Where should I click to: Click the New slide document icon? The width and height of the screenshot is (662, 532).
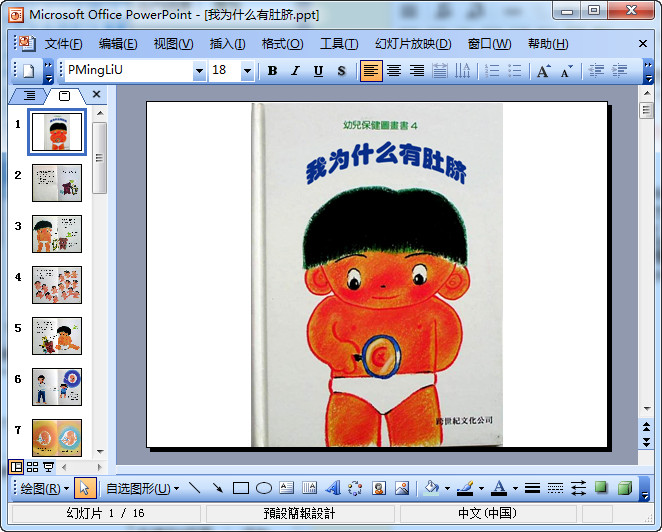[29, 71]
